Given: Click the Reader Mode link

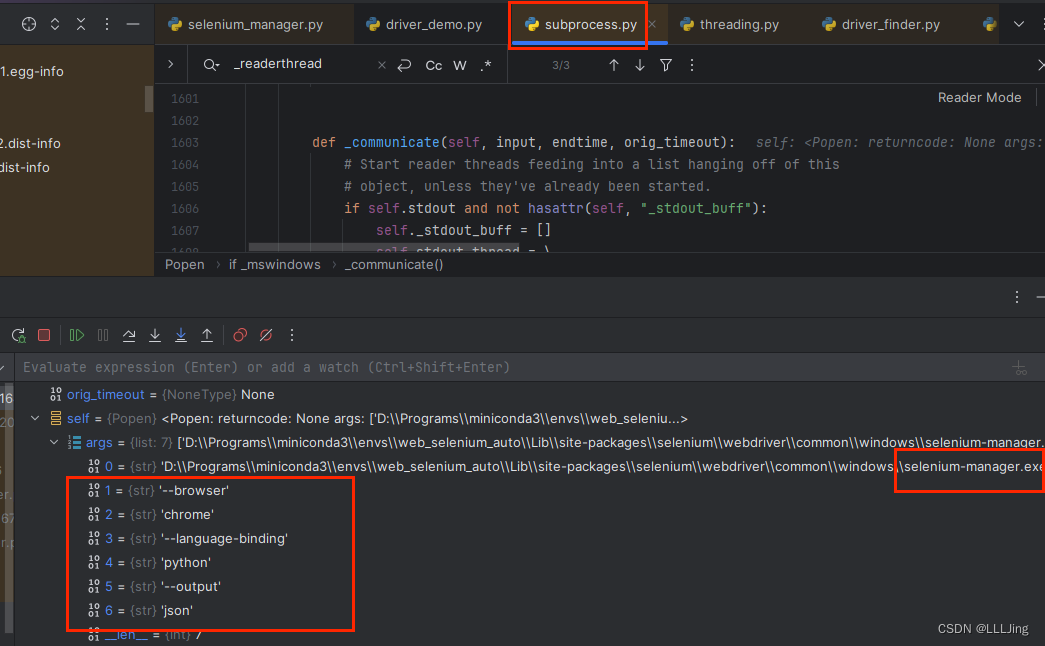Looking at the screenshot, I should tap(979, 97).
